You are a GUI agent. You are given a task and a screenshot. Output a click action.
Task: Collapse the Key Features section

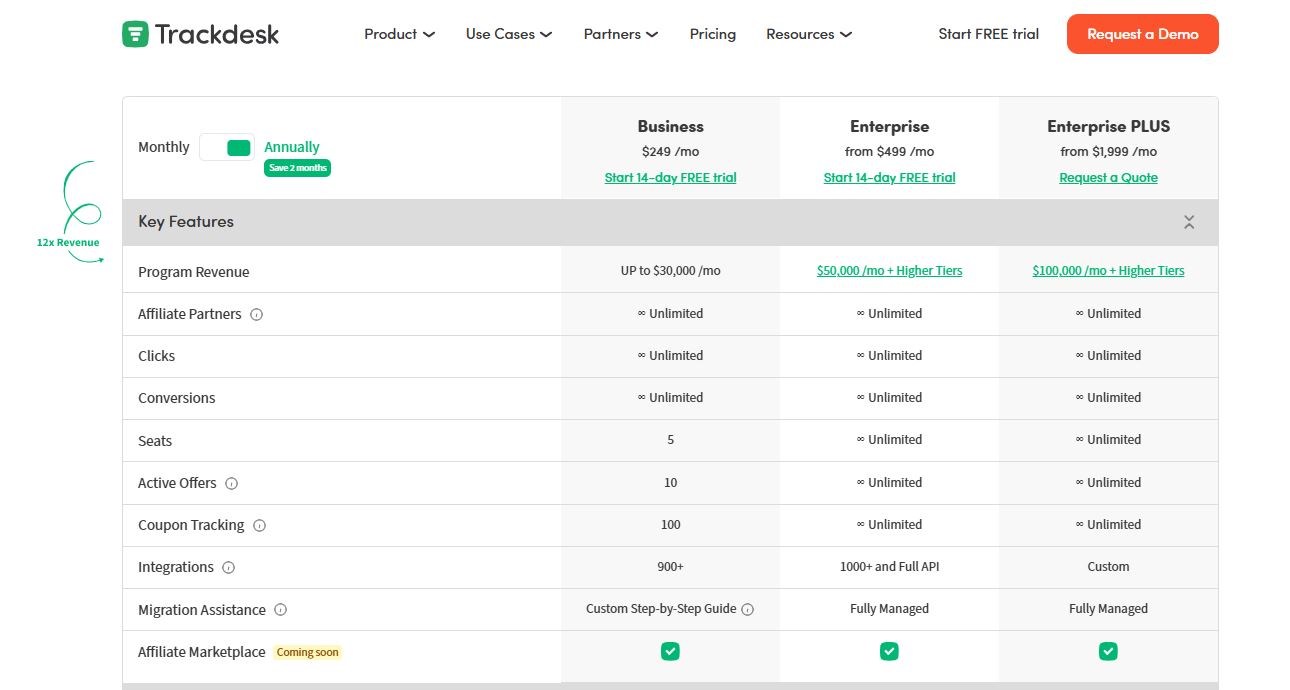(1189, 222)
